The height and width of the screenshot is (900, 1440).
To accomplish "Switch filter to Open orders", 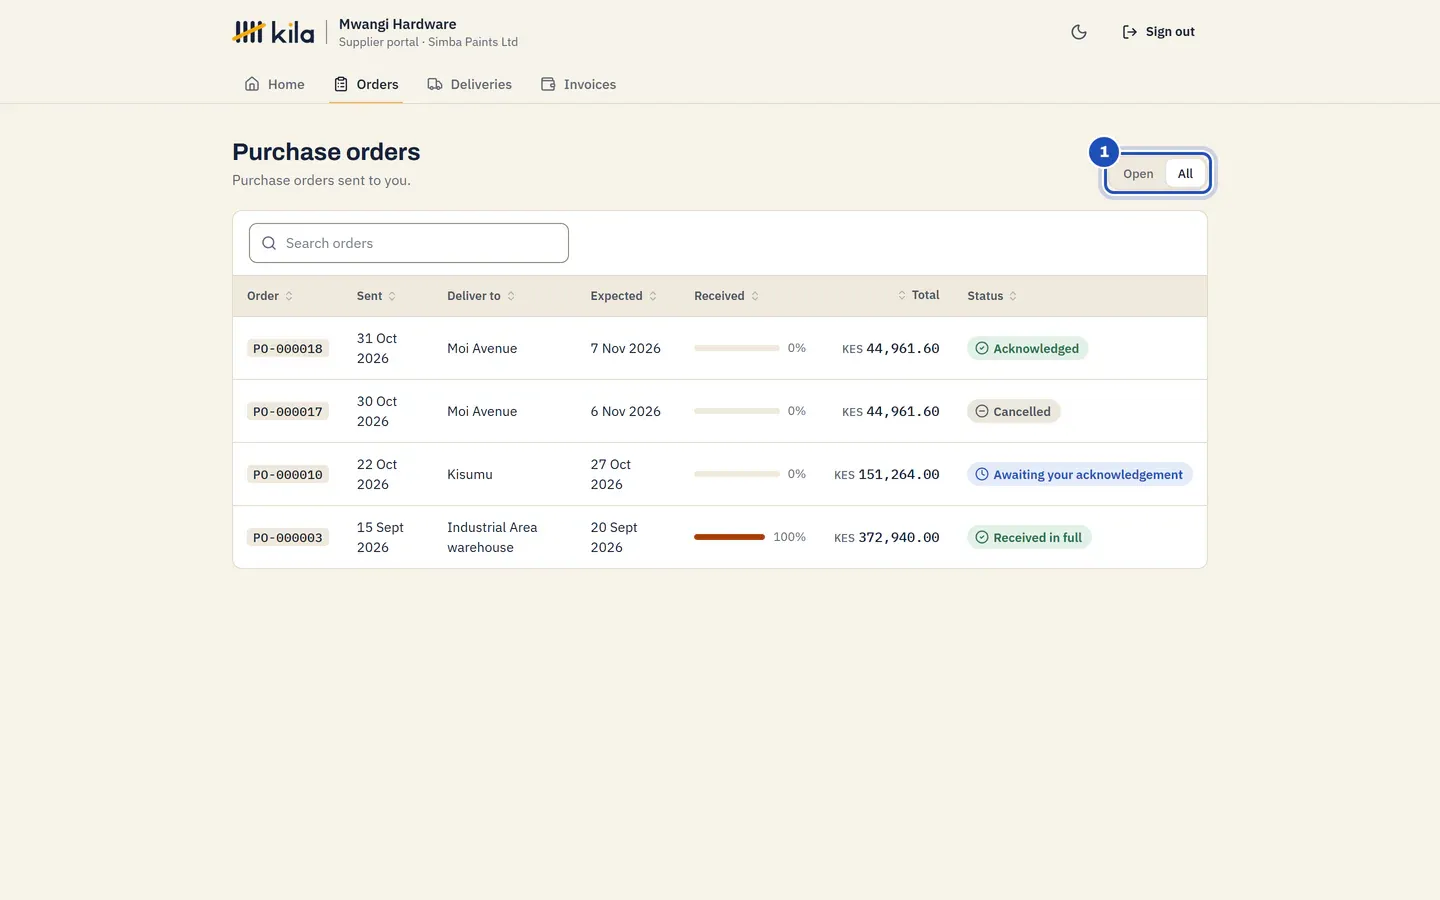I will pos(1138,174).
